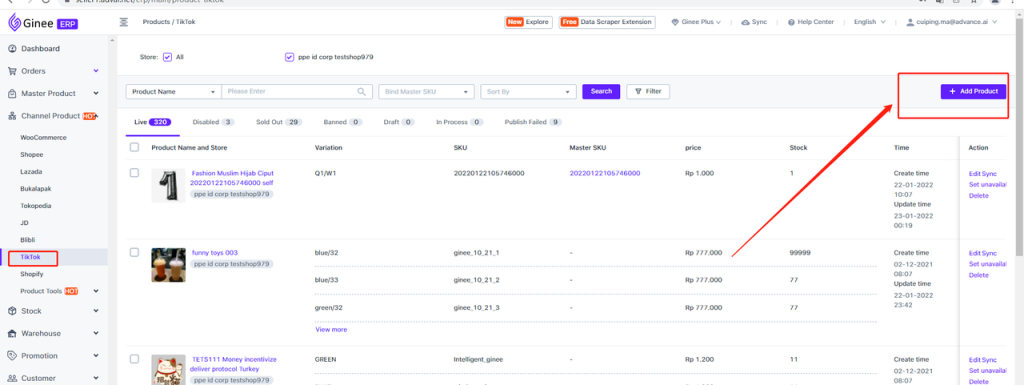The image size is (1024, 385).
Task: Open WooCommerce channel in sidebar
Action: point(43,138)
